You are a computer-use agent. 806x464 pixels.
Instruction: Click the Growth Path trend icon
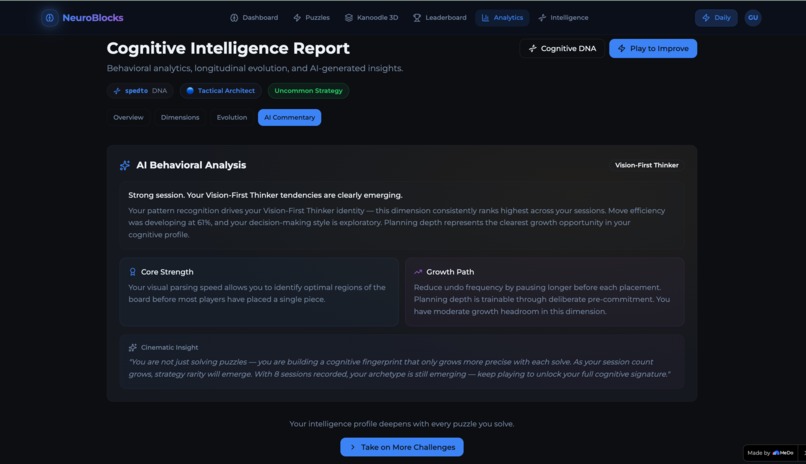(418, 272)
